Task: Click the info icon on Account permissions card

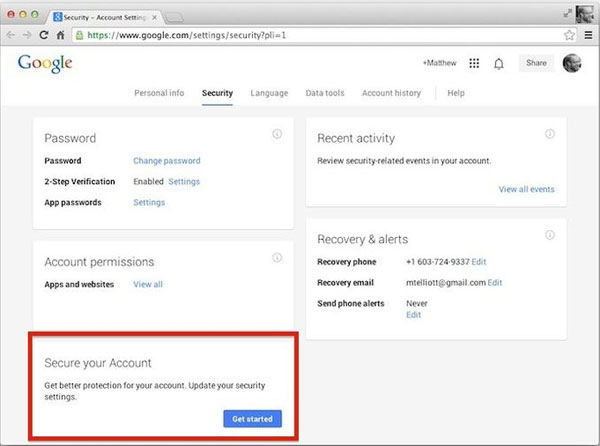Action: click(x=277, y=258)
